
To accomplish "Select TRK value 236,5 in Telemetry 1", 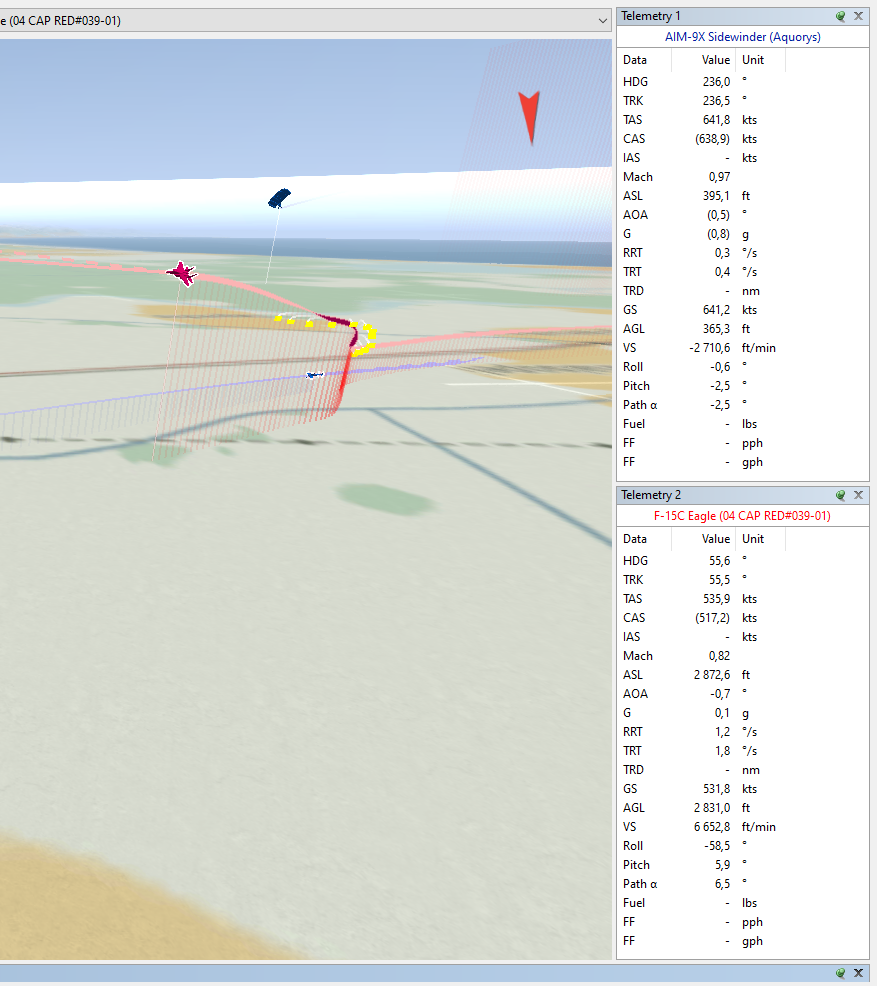I will coord(717,101).
